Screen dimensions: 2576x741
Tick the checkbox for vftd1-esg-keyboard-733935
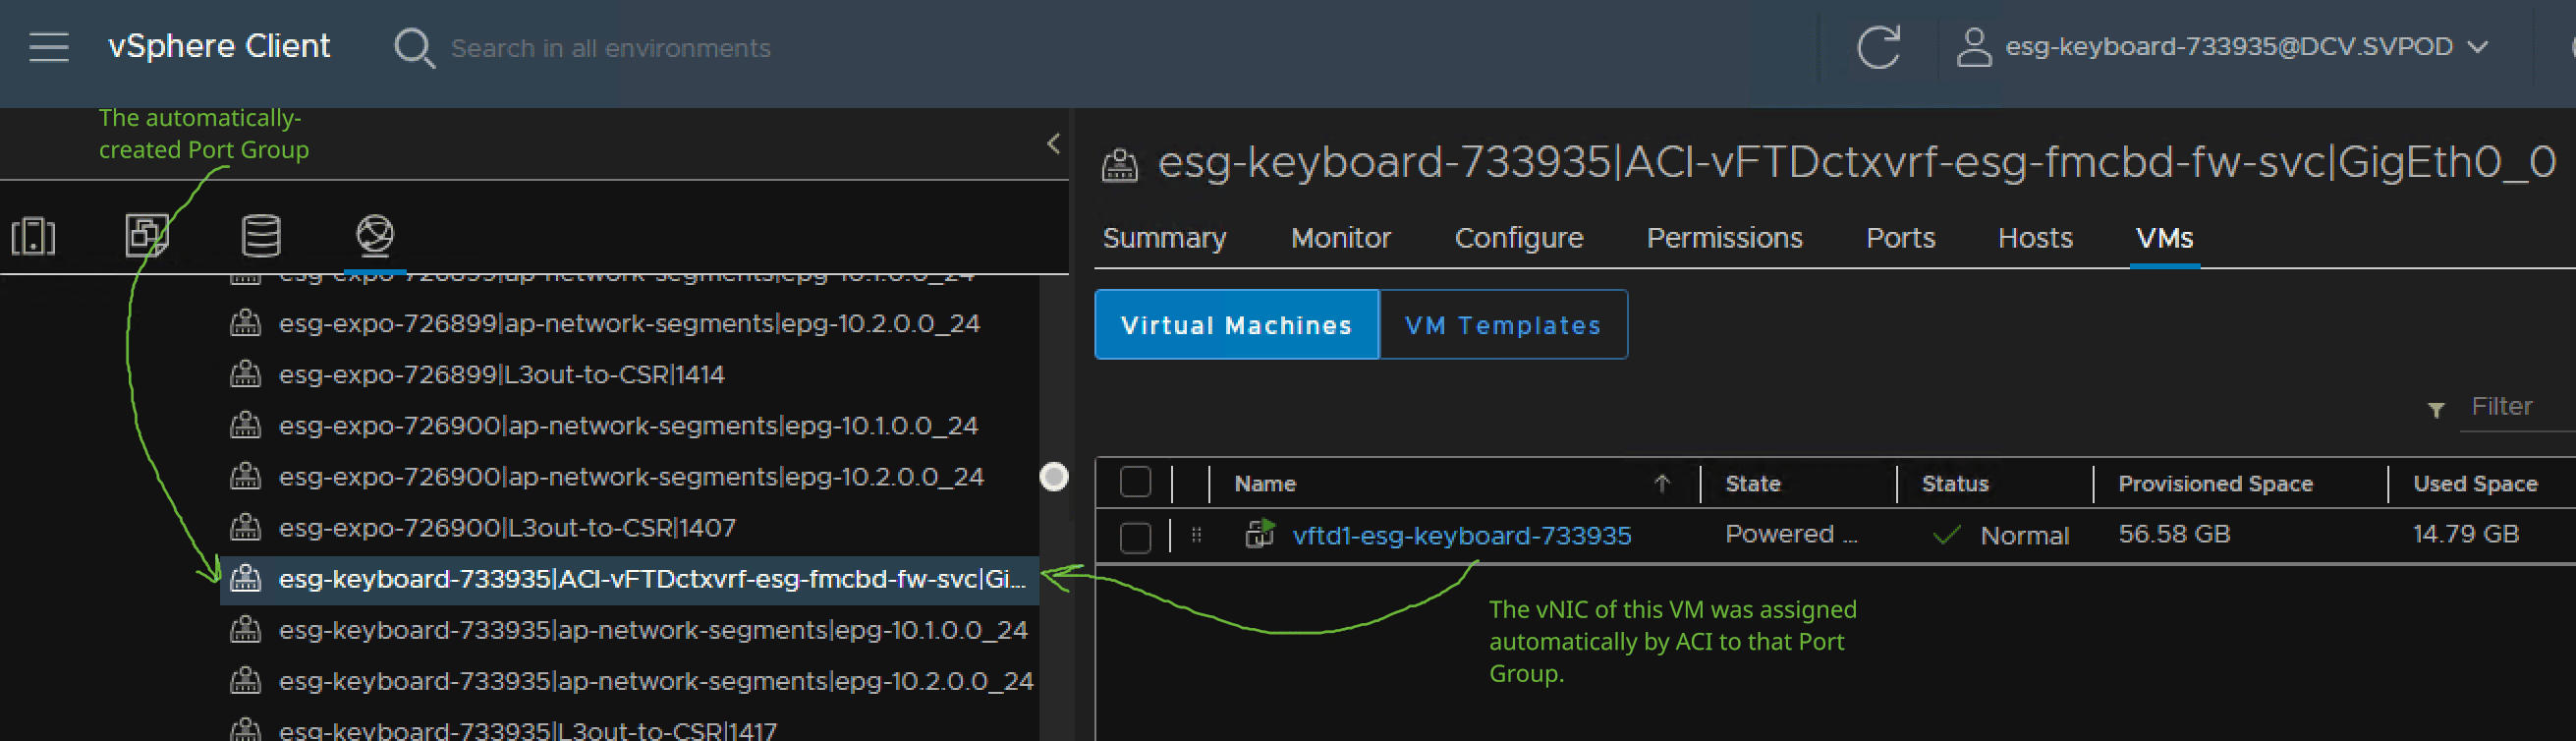pyautogui.click(x=1135, y=537)
